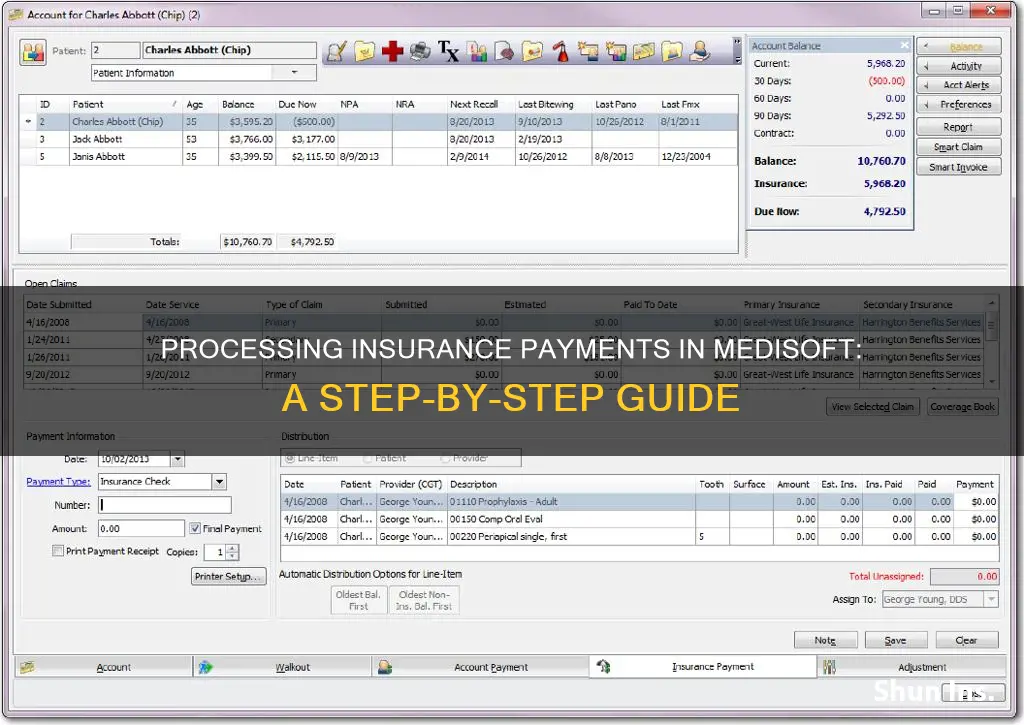The width and height of the screenshot is (1024, 725).
Task: Open the payment Date picker dropdown
Action: (x=178, y=459)
